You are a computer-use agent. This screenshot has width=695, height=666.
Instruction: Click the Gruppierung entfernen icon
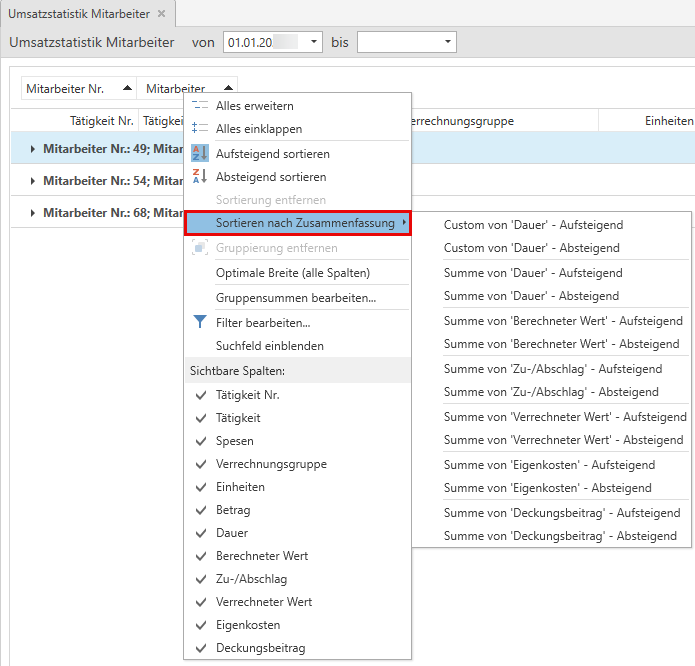pyautogui.click(x=200, y=247)
